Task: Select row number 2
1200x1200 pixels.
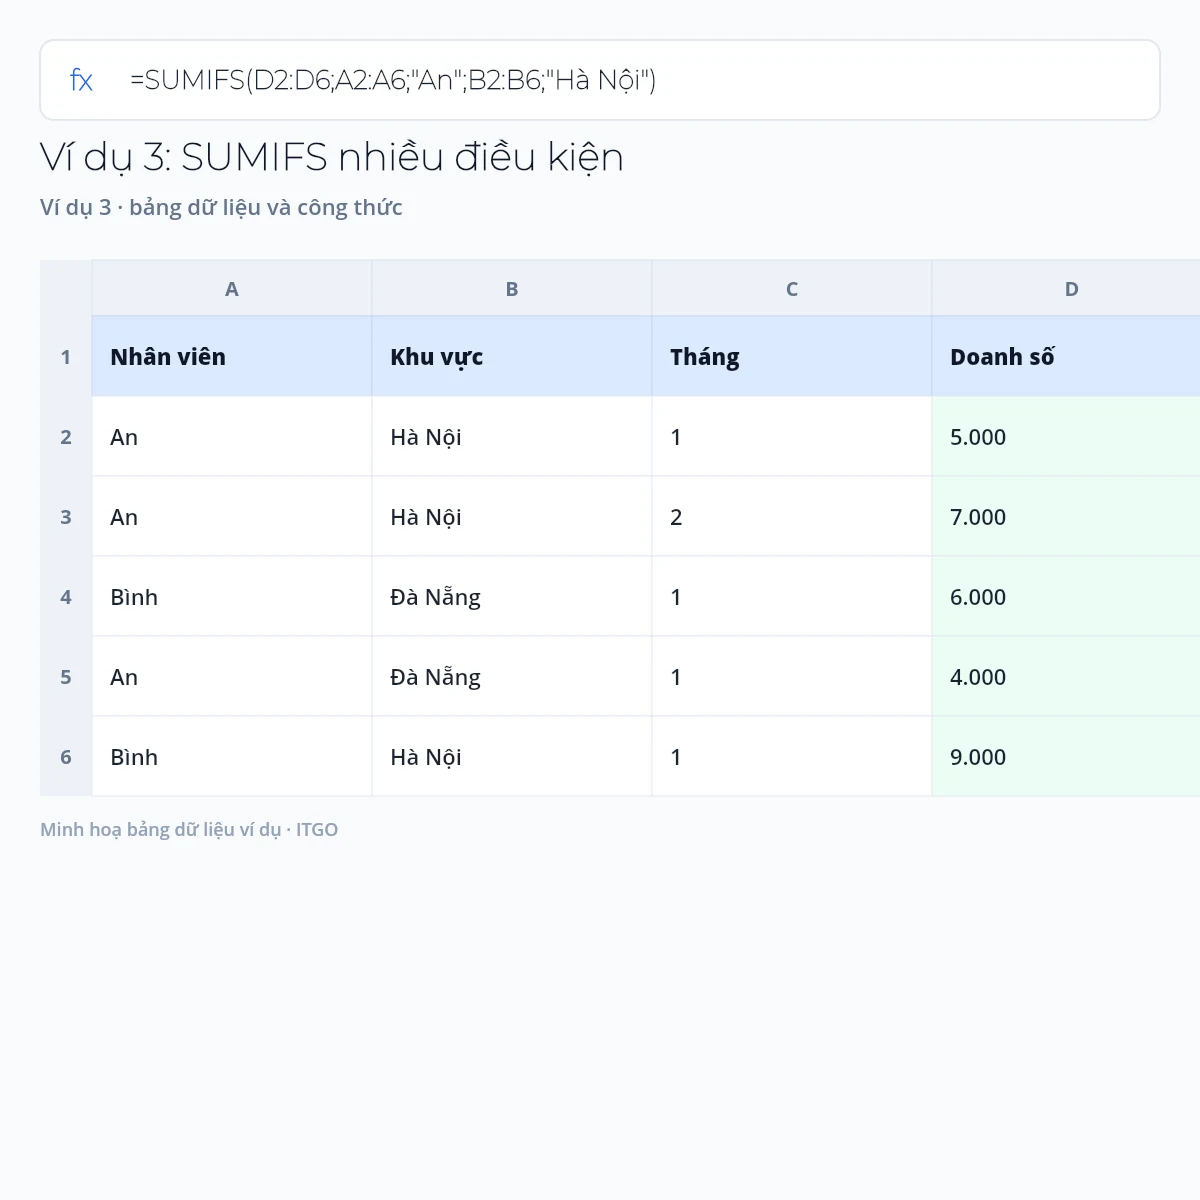Action: coord(66,437)
